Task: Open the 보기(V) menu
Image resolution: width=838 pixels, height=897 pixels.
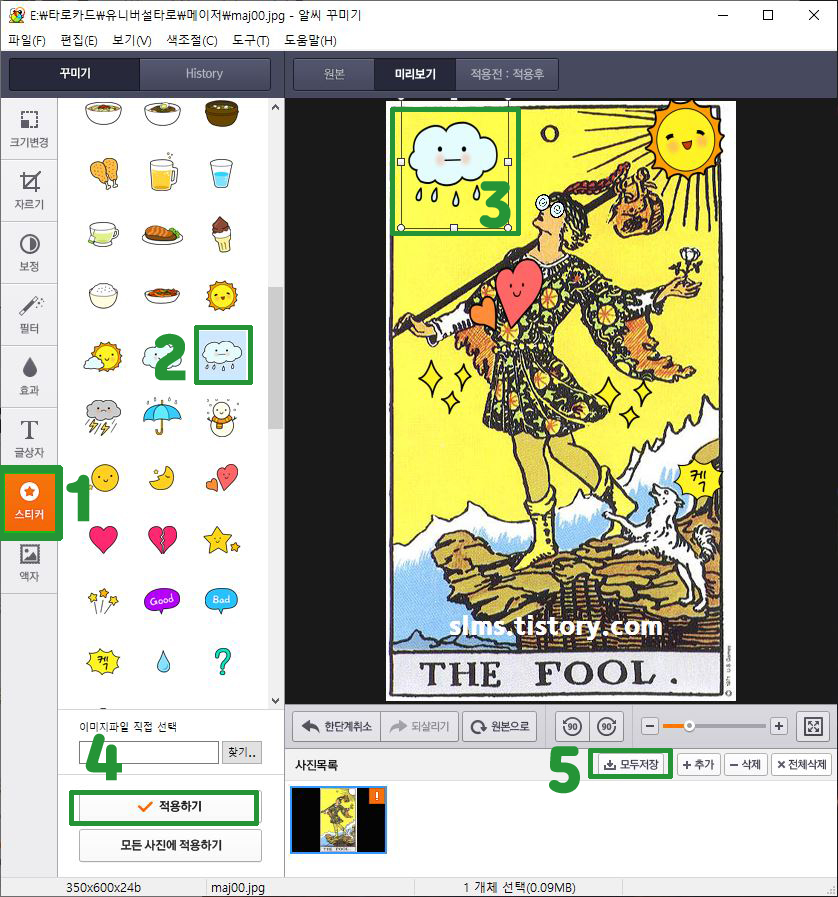Action: coord(132,41)
